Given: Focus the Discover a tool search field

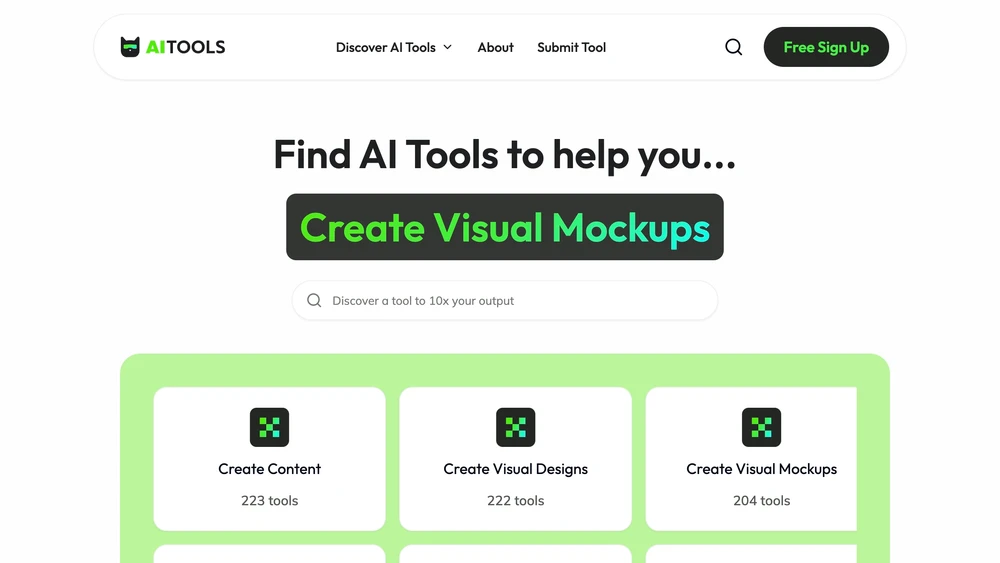Looking at the screenshot, I should click(x=504, y=300).
